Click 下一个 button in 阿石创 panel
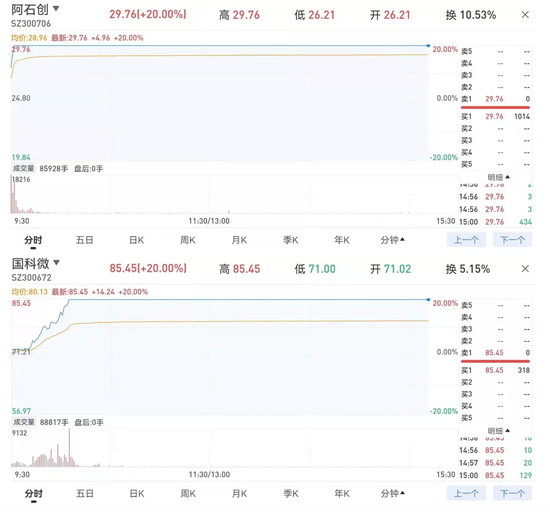550x512 pixels. (512, 240)
